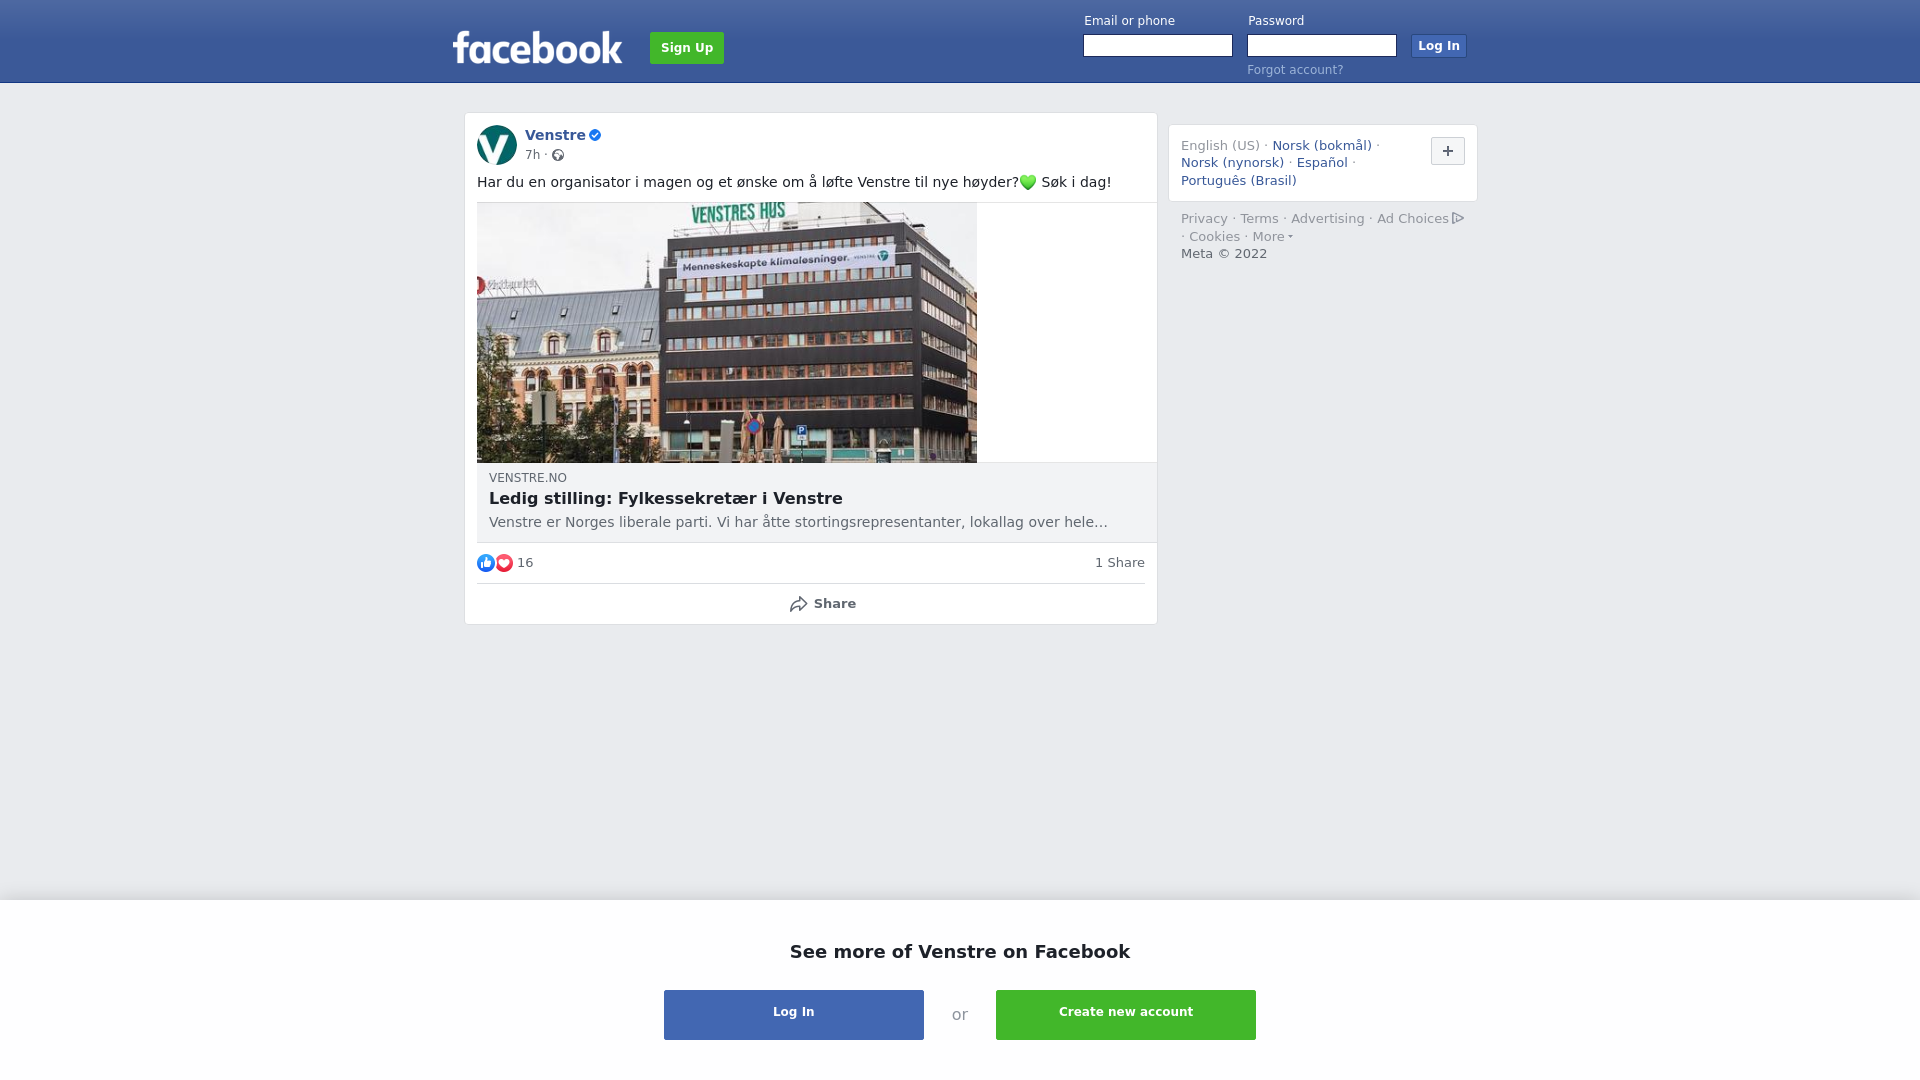Open the Venstres Hus building photo

[x=727, y=333]
